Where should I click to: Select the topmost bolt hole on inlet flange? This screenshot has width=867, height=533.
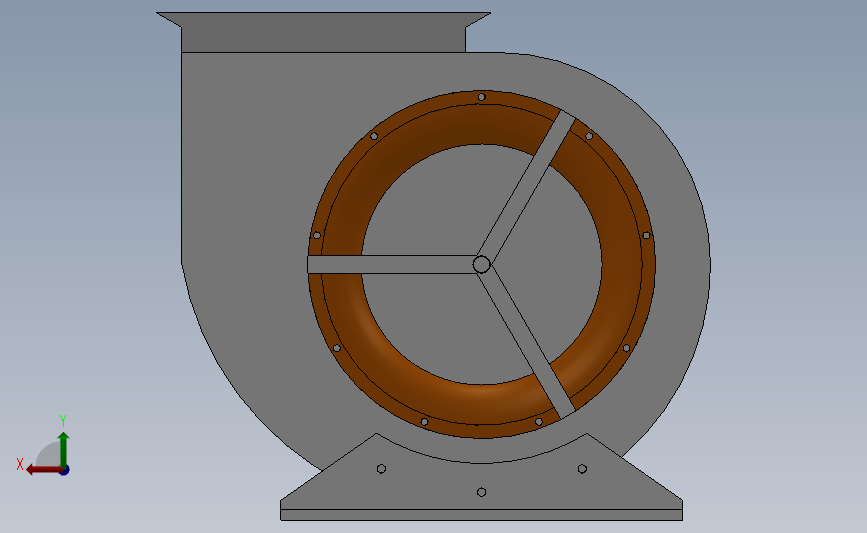point(482,97)
